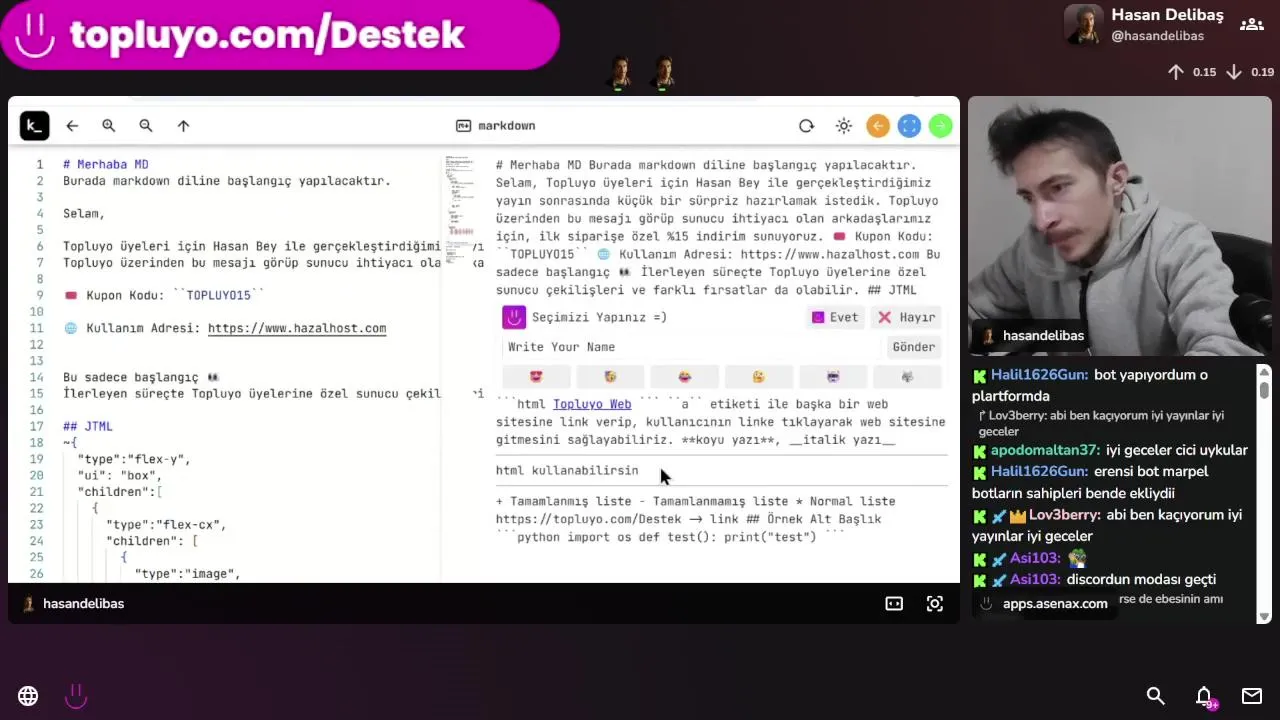Toggle light/dark theme with the sun icon
This screenshot has width=1280, height=720.
(x=844, y=126)
